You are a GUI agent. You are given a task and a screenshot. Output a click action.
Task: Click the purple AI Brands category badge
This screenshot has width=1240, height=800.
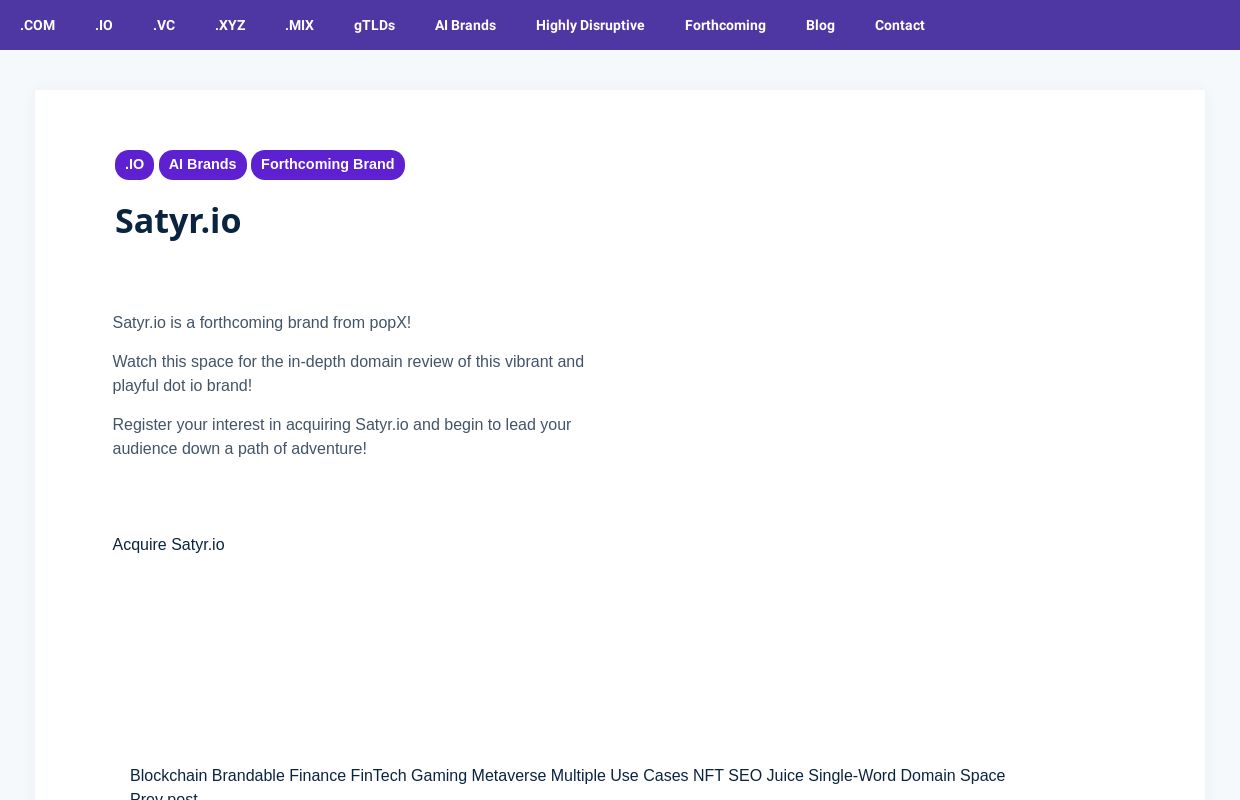[203, 165]
